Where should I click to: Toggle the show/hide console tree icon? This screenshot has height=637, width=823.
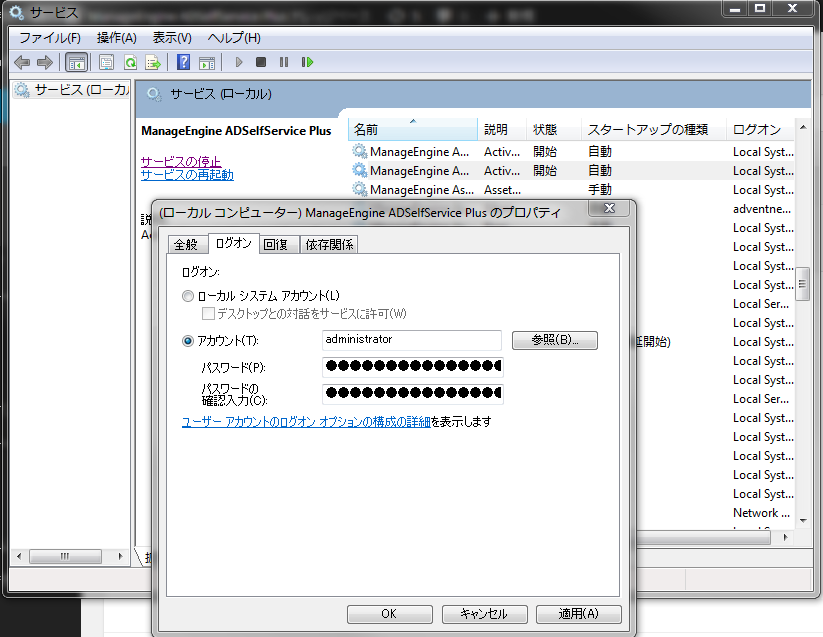tap(77, 62)
